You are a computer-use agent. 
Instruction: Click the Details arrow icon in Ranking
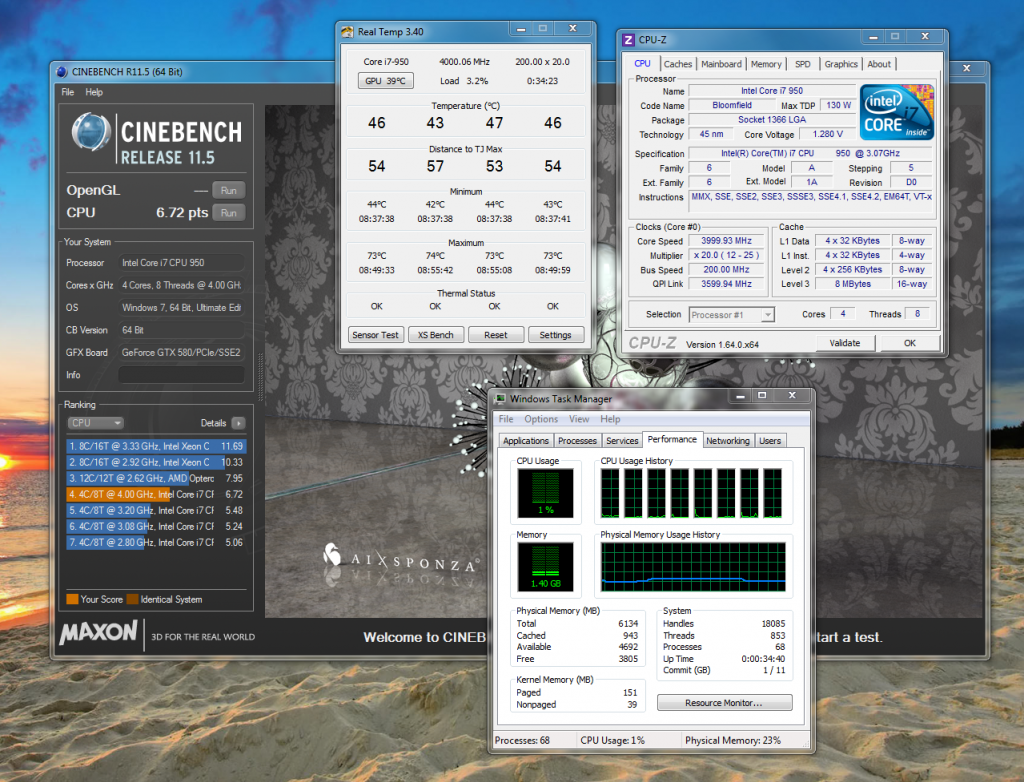pyautogui.click(x=238, y=423)
